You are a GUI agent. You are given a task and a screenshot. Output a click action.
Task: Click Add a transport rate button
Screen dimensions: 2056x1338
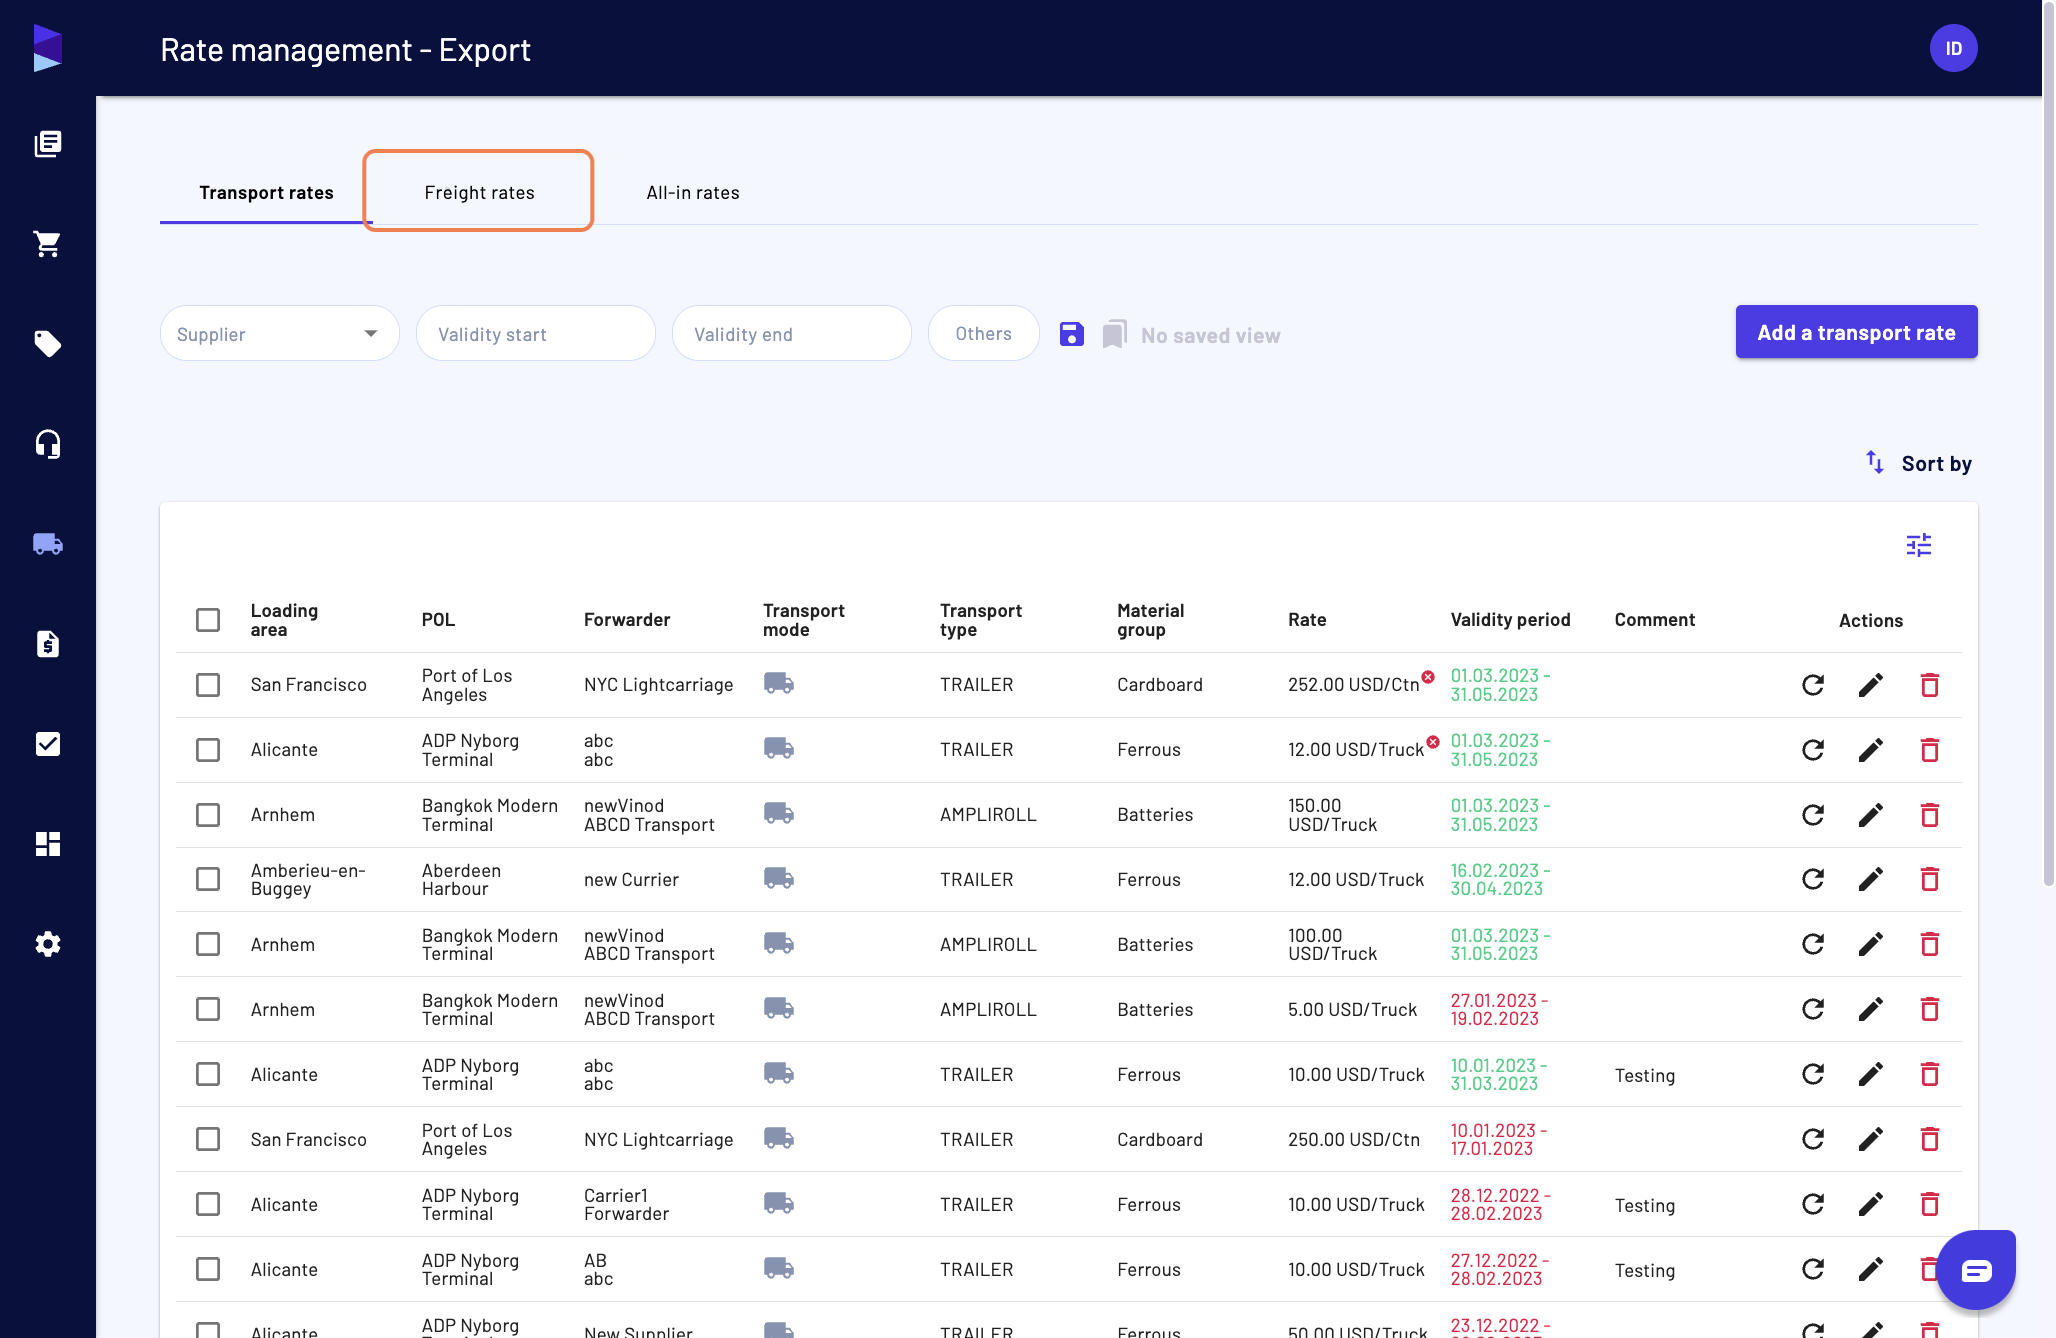click(x=1856, y=332)
